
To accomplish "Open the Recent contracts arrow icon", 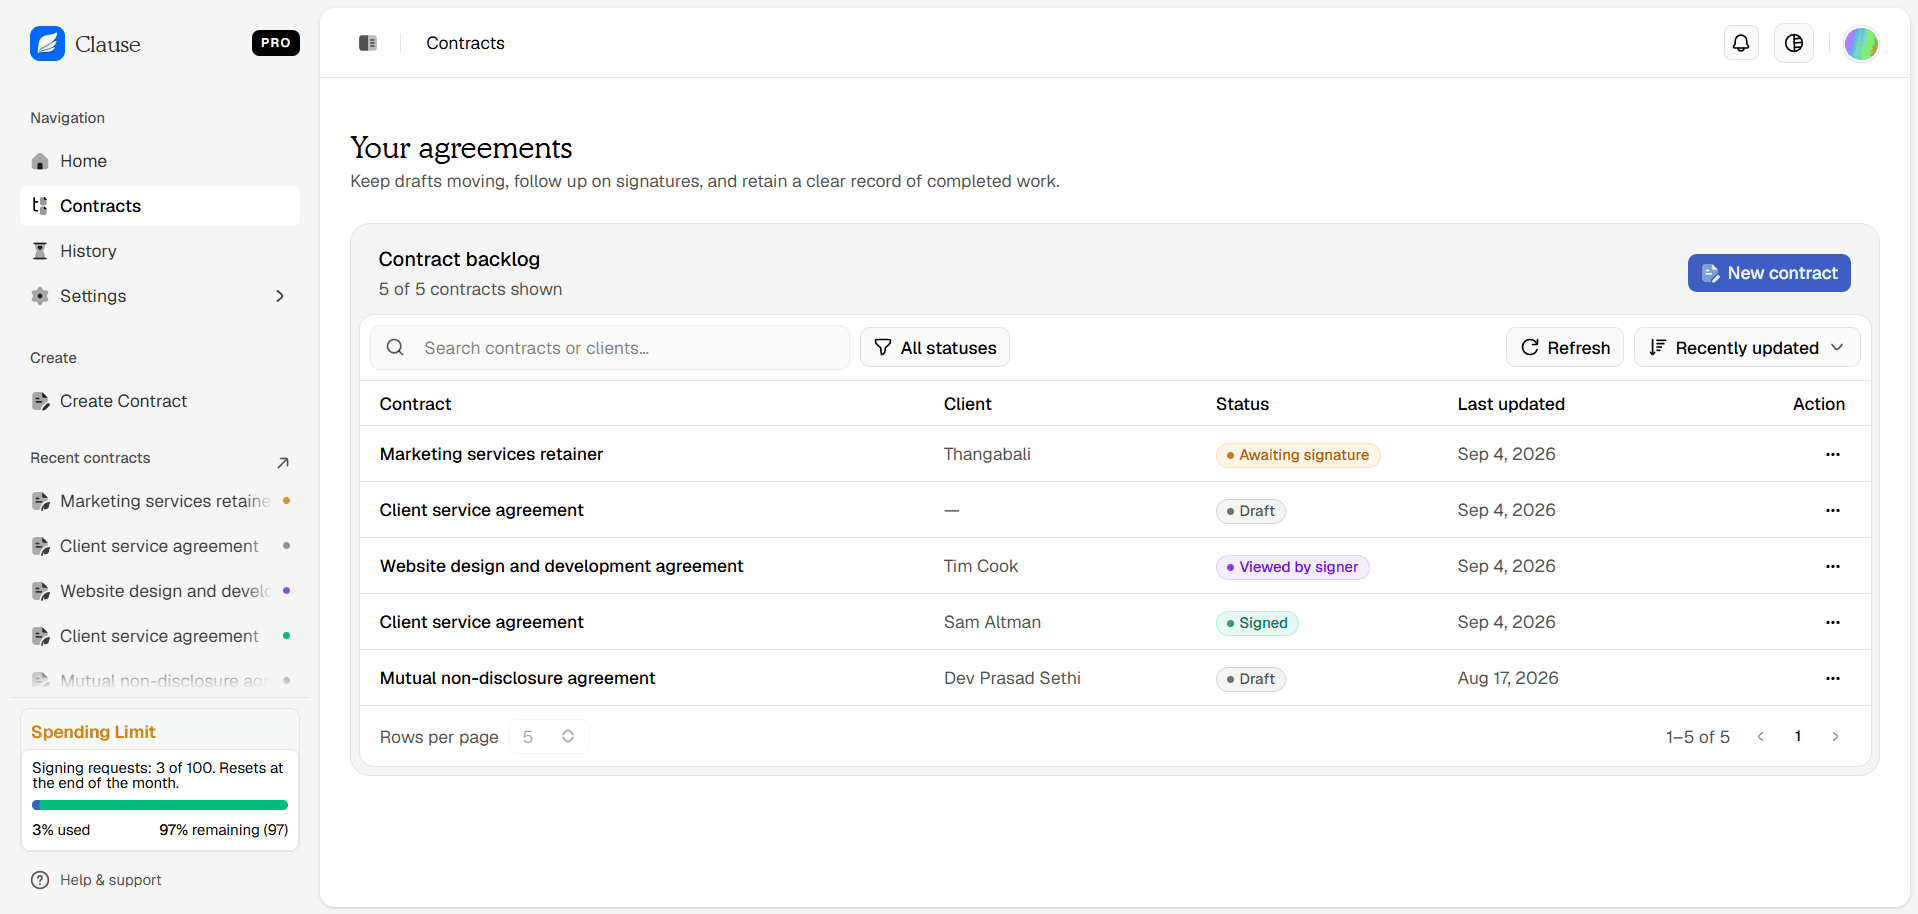I will coord(283,462).
